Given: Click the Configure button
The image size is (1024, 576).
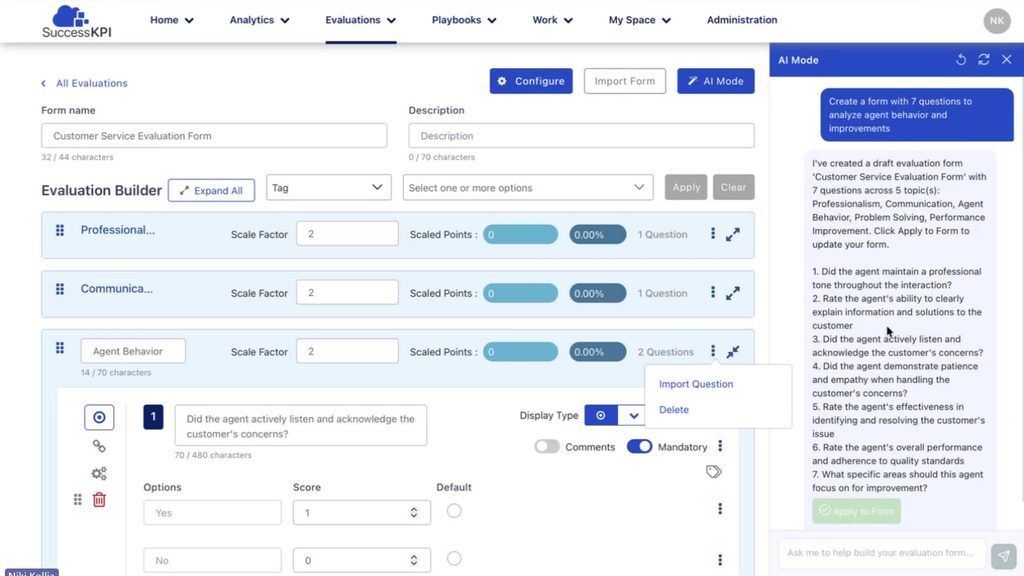Looking at the screenshot, I should click(531, 81).
